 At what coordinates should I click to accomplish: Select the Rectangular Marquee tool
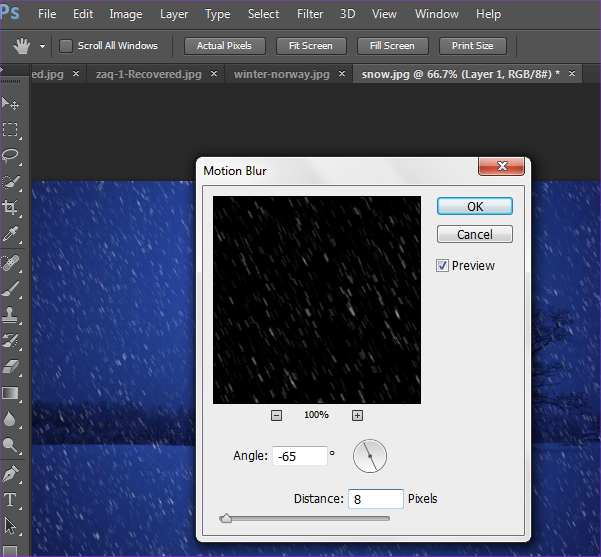click(11, 130)
